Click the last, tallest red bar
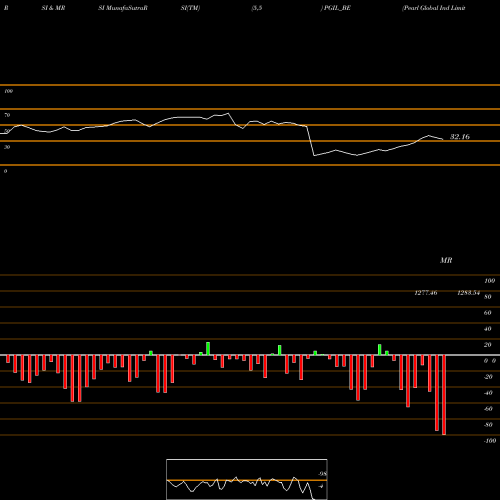500x500 pixels. [444, 395]
